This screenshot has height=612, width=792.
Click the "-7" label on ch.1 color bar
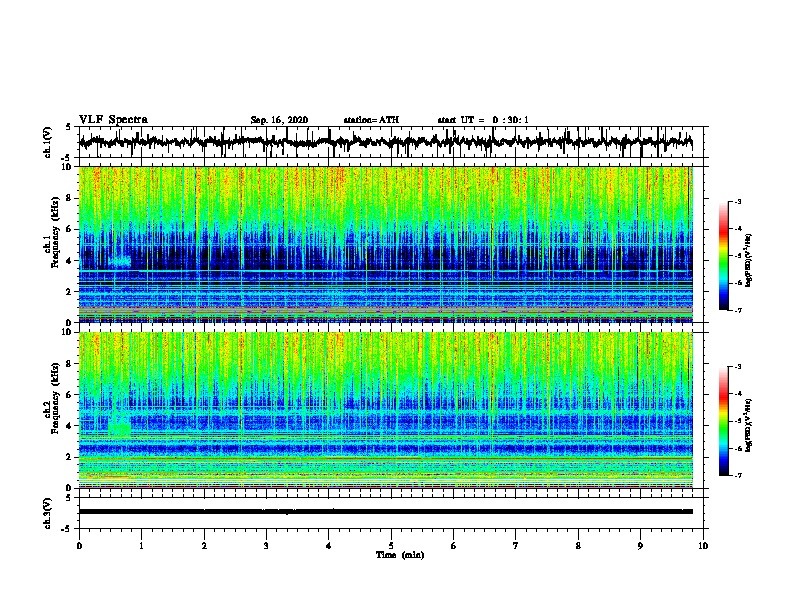pos(738,310)
